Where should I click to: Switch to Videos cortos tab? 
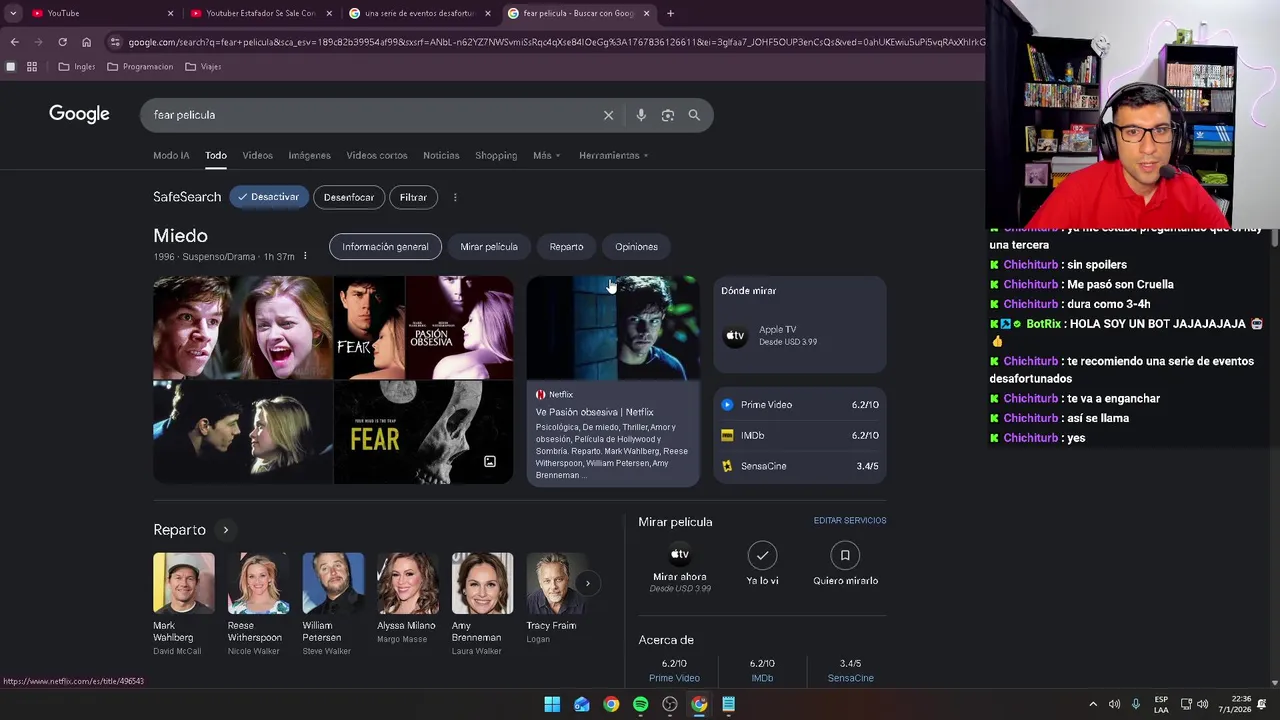pos(377,155)
